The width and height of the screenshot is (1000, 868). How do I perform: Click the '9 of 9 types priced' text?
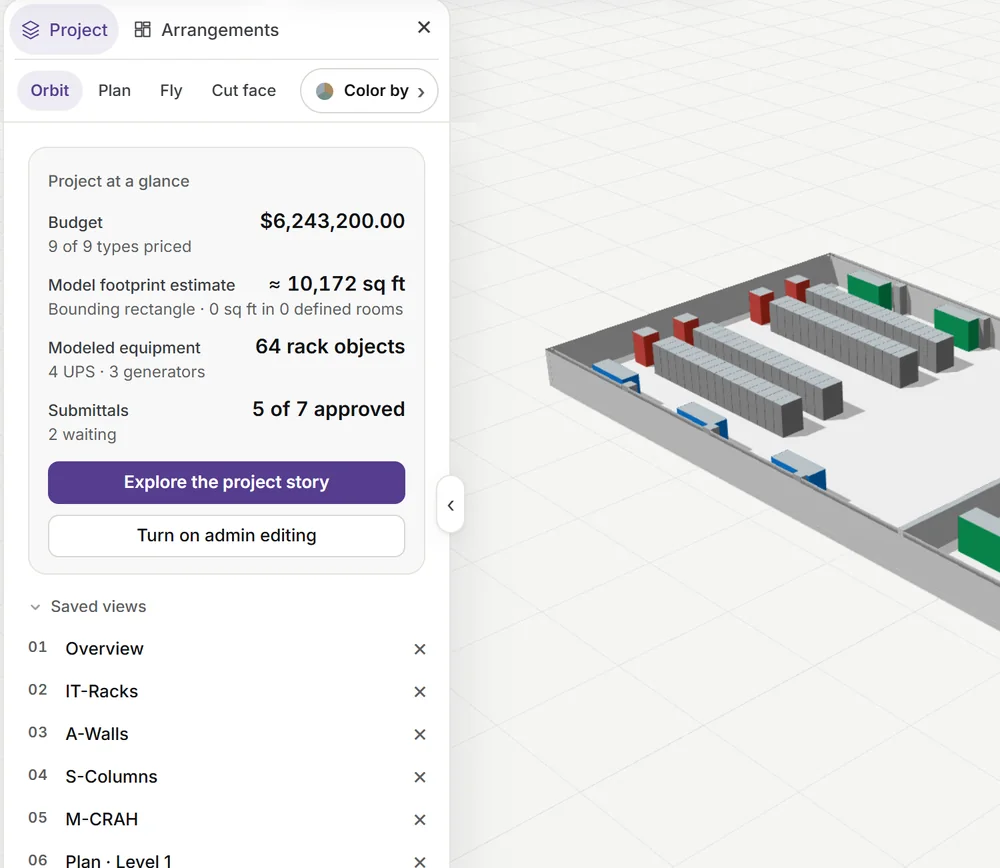pyautogui.click(x=120, y=247)
